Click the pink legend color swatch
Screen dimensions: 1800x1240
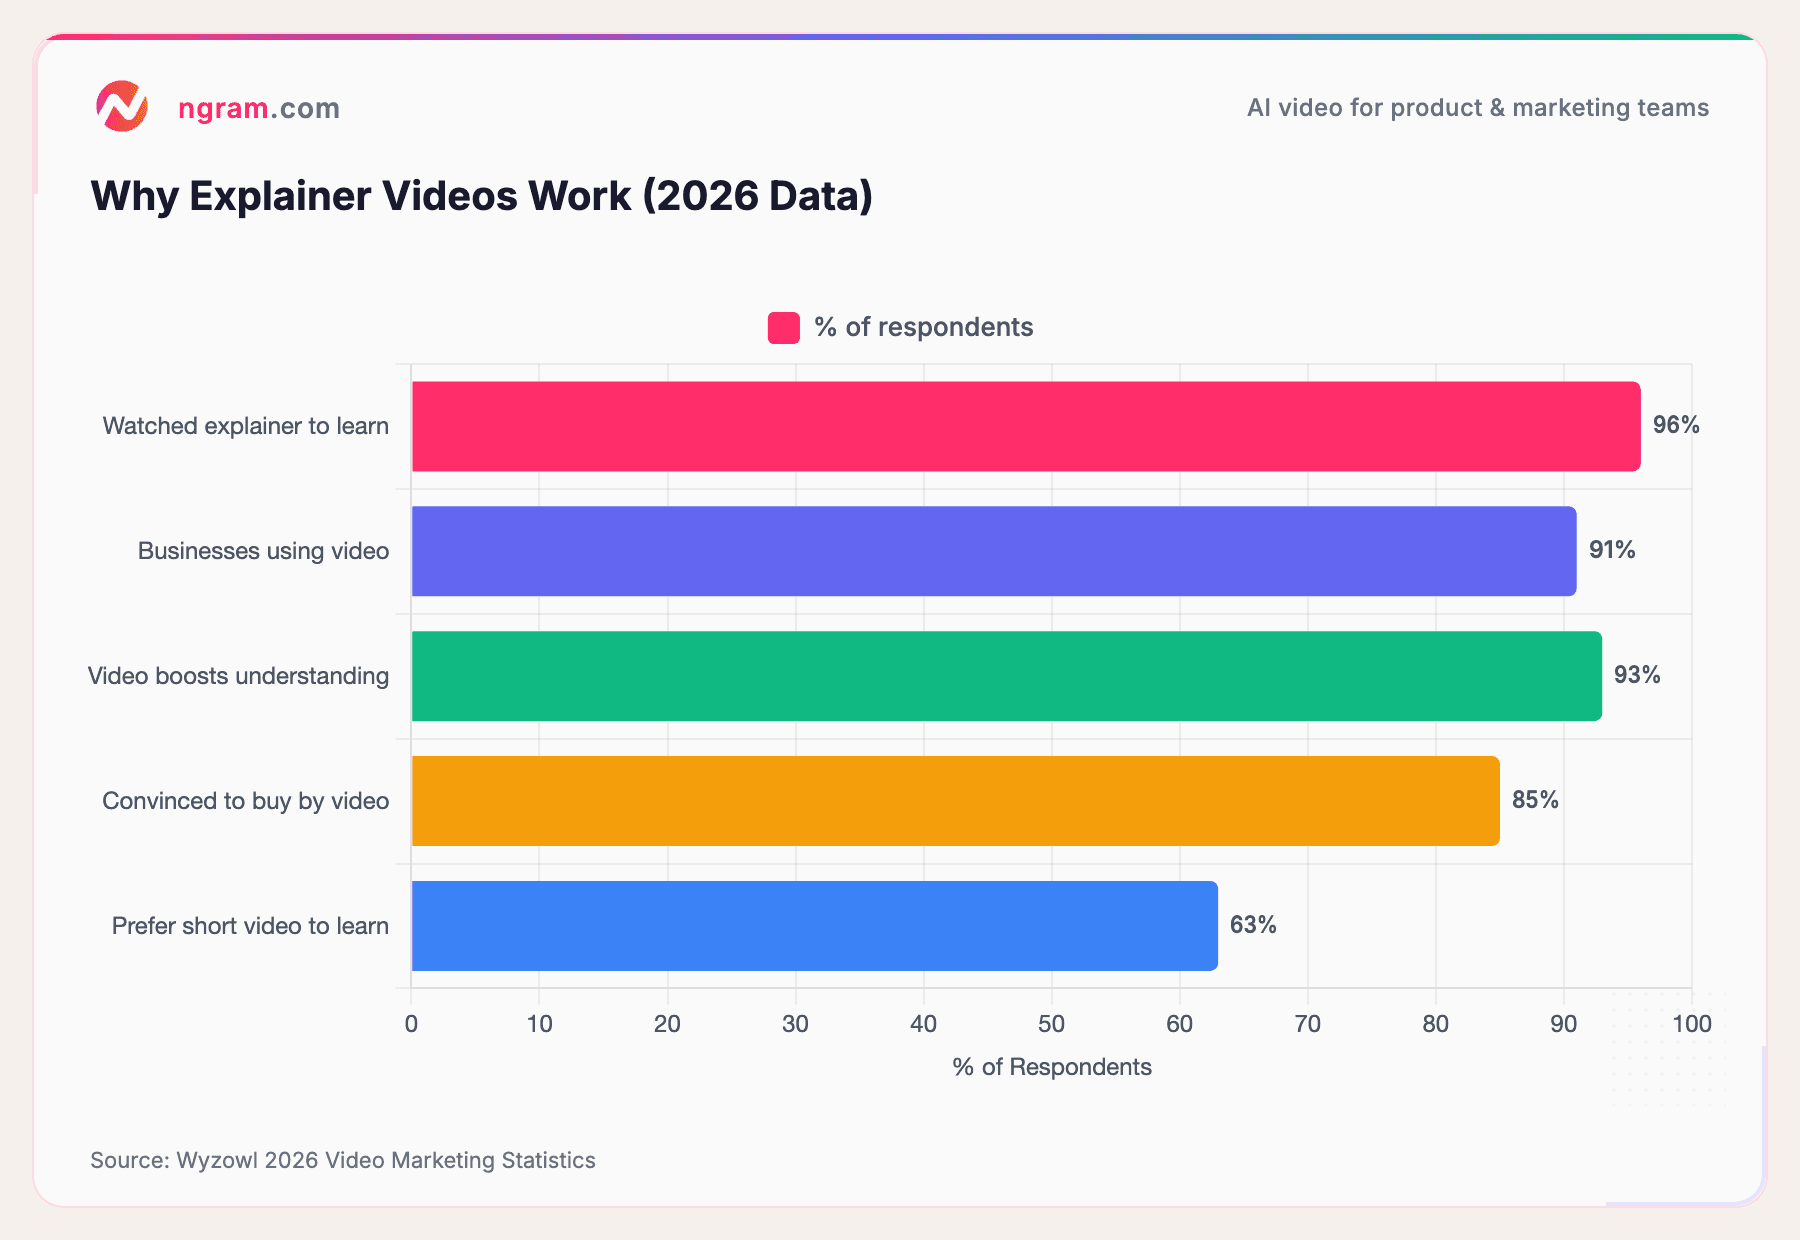tap(782, 326)
